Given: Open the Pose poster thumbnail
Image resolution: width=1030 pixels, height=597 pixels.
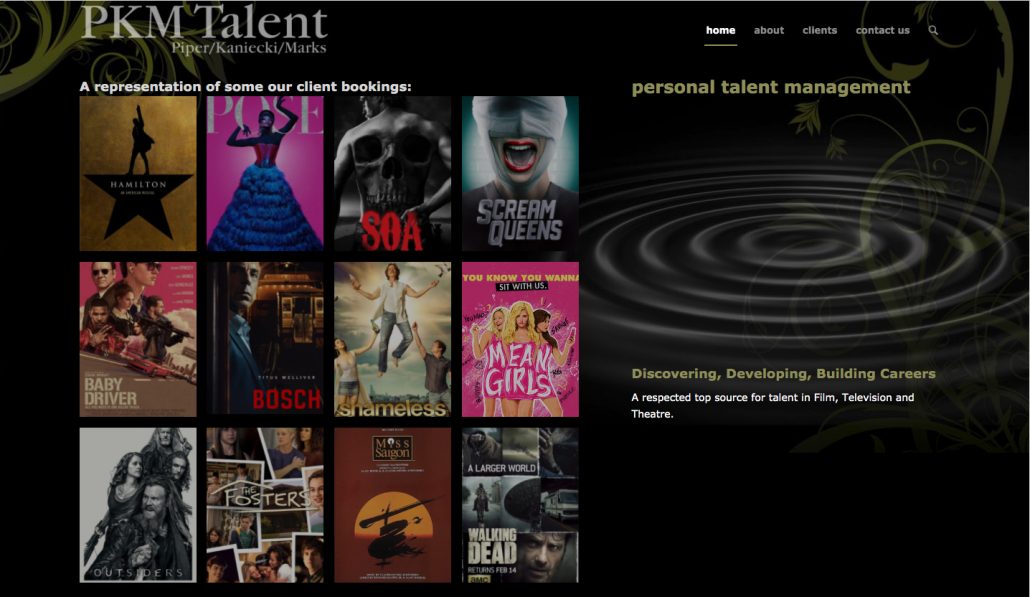Looking at the screenshot, I should click(x=265, y=173).
